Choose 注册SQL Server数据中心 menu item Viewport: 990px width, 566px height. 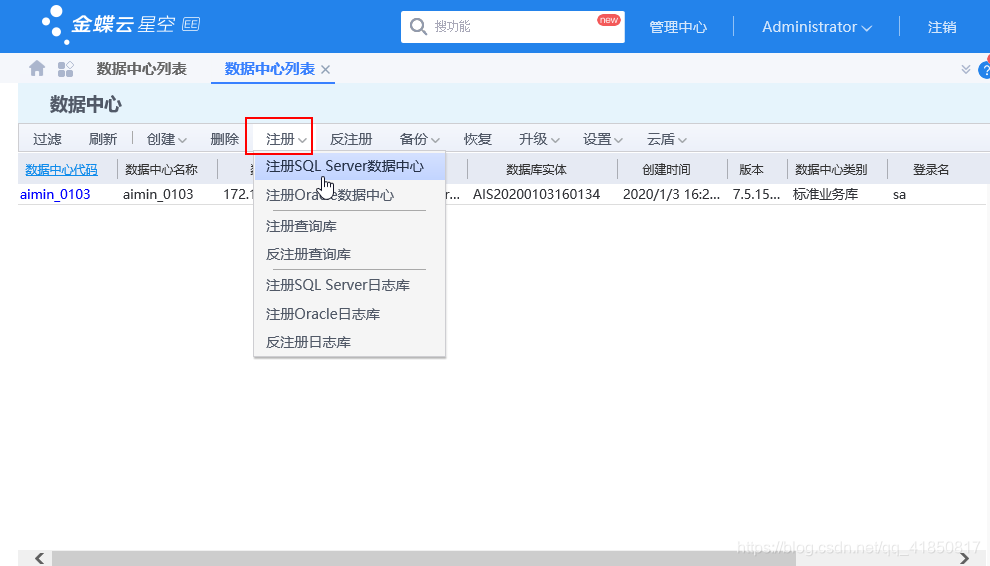click(350, 166)
